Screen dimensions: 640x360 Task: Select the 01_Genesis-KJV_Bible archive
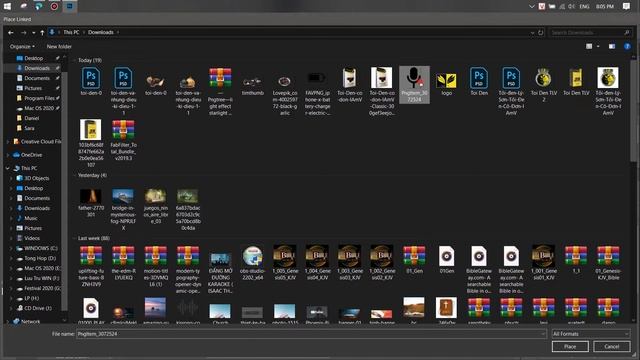(x=608, y=263)
